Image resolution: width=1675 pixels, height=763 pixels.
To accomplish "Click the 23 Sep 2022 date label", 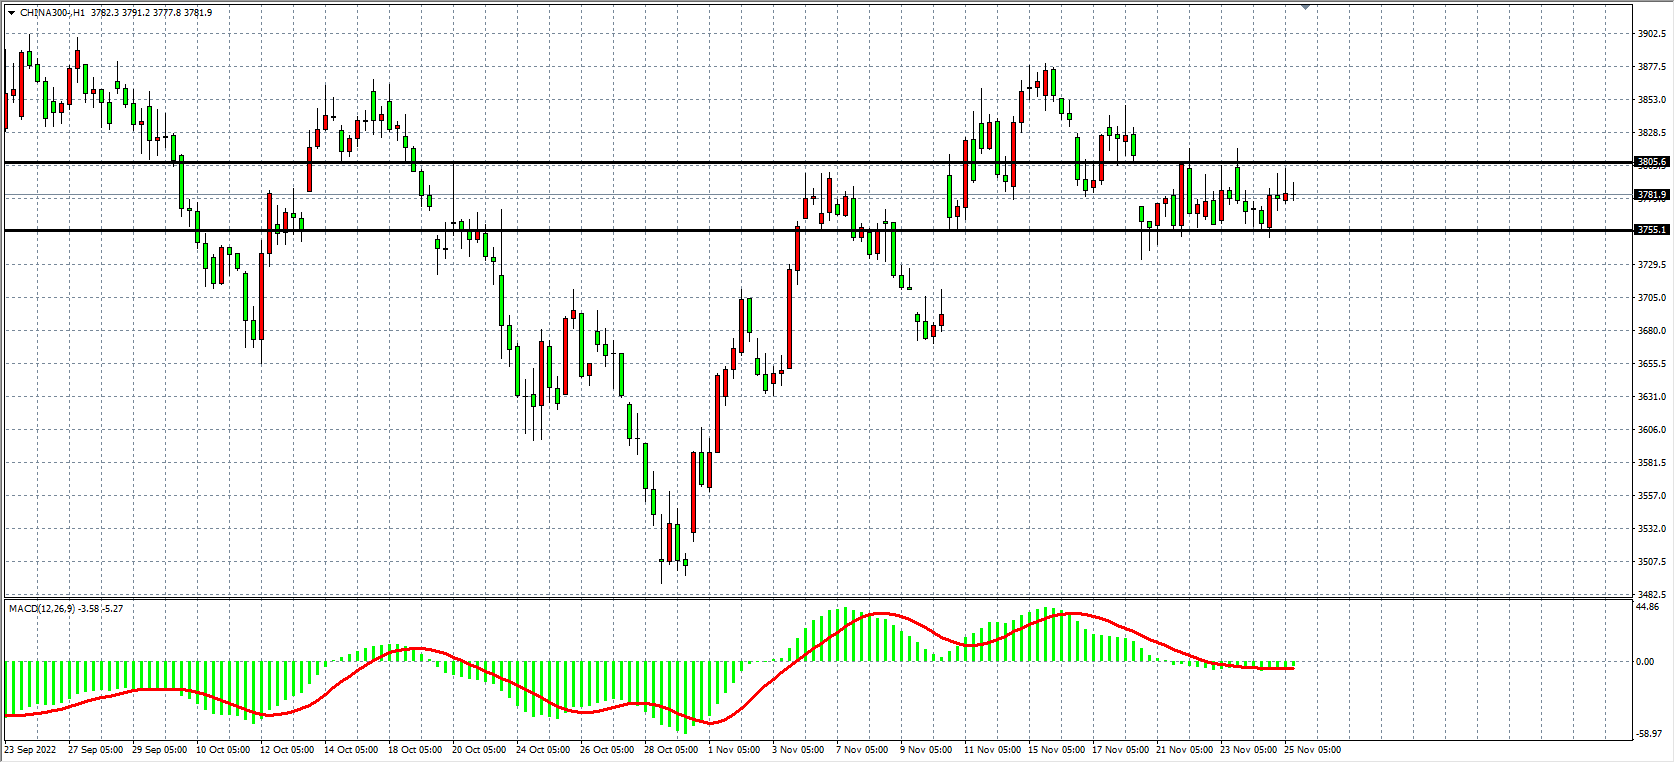I will pos(31,750).
